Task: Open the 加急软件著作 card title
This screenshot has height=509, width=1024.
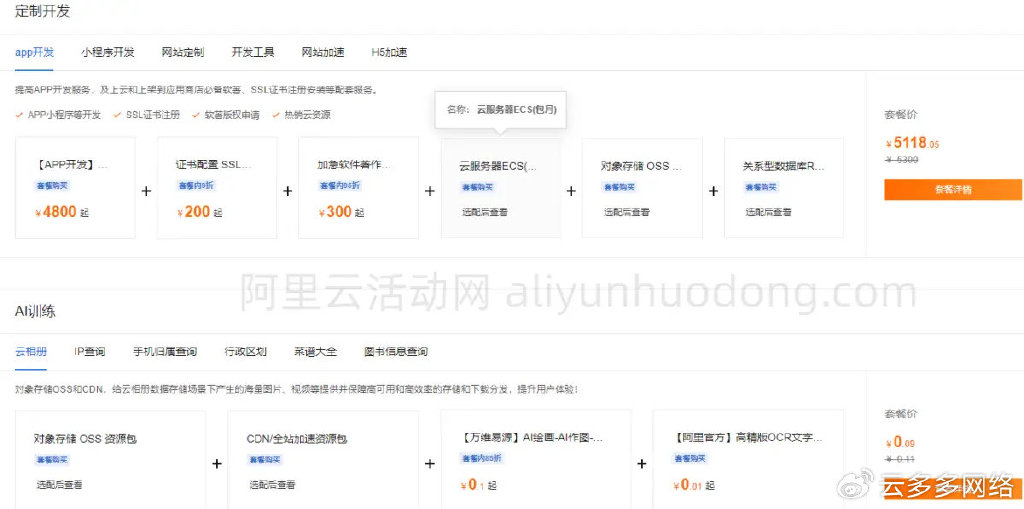Action: (354, 165)
